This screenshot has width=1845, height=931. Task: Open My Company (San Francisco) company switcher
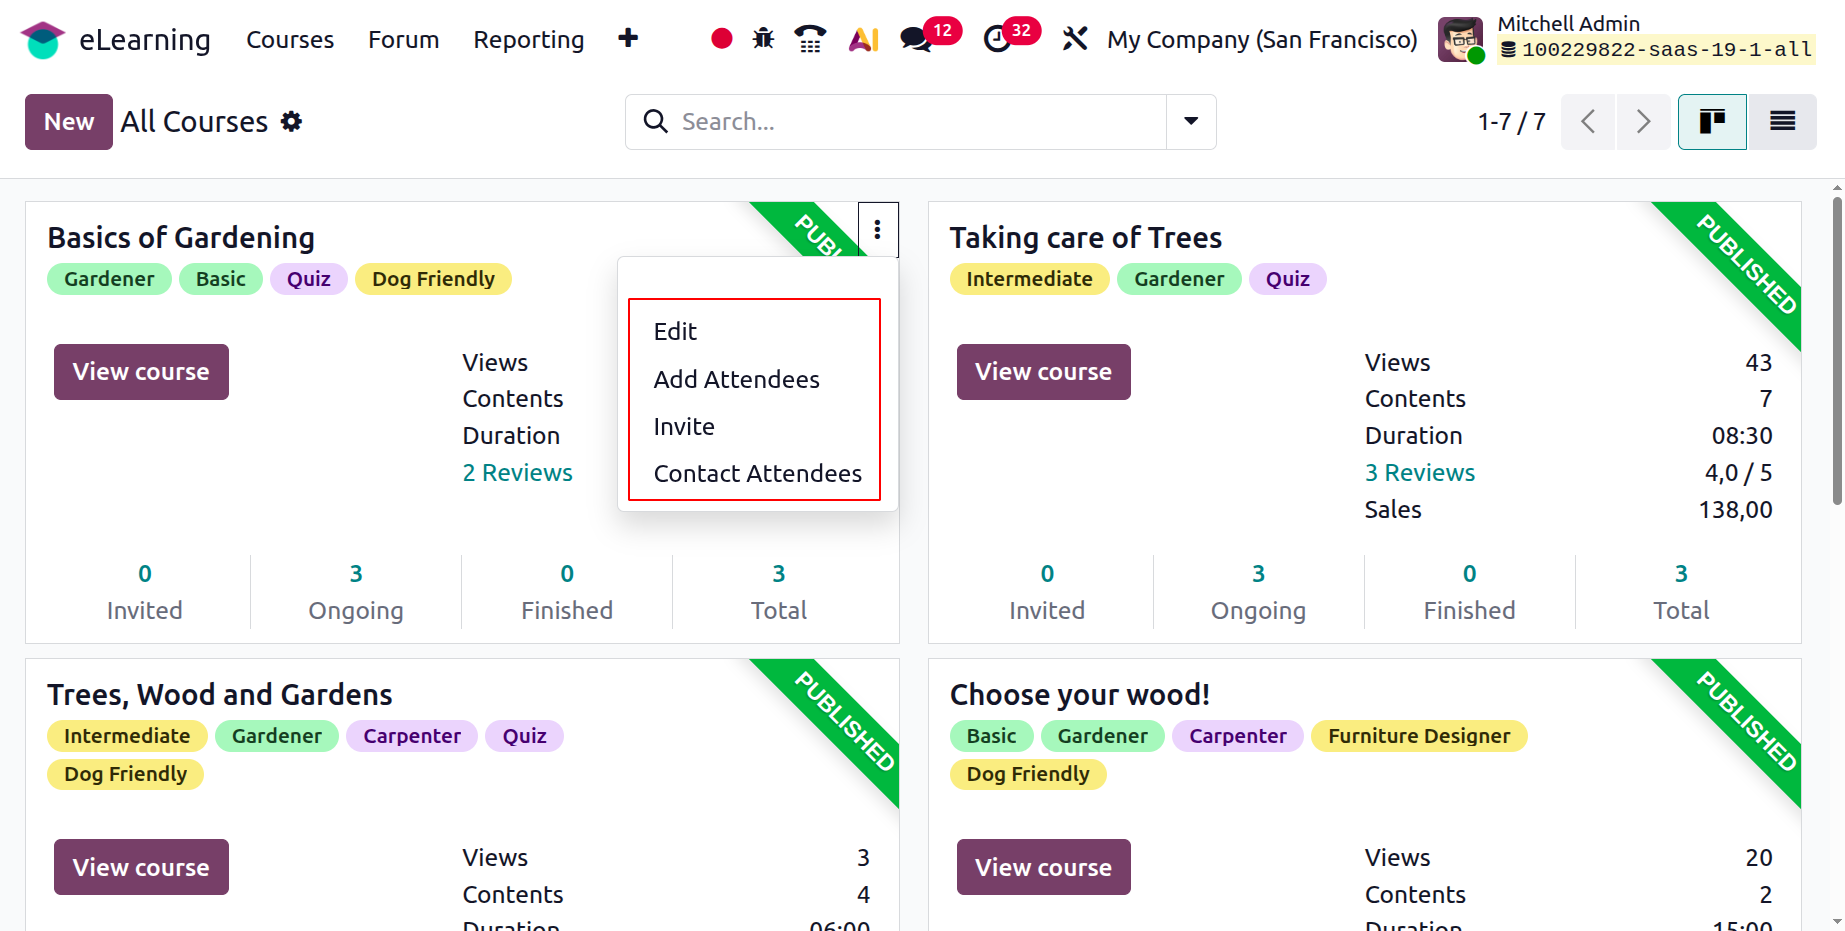pos(1262,40)
